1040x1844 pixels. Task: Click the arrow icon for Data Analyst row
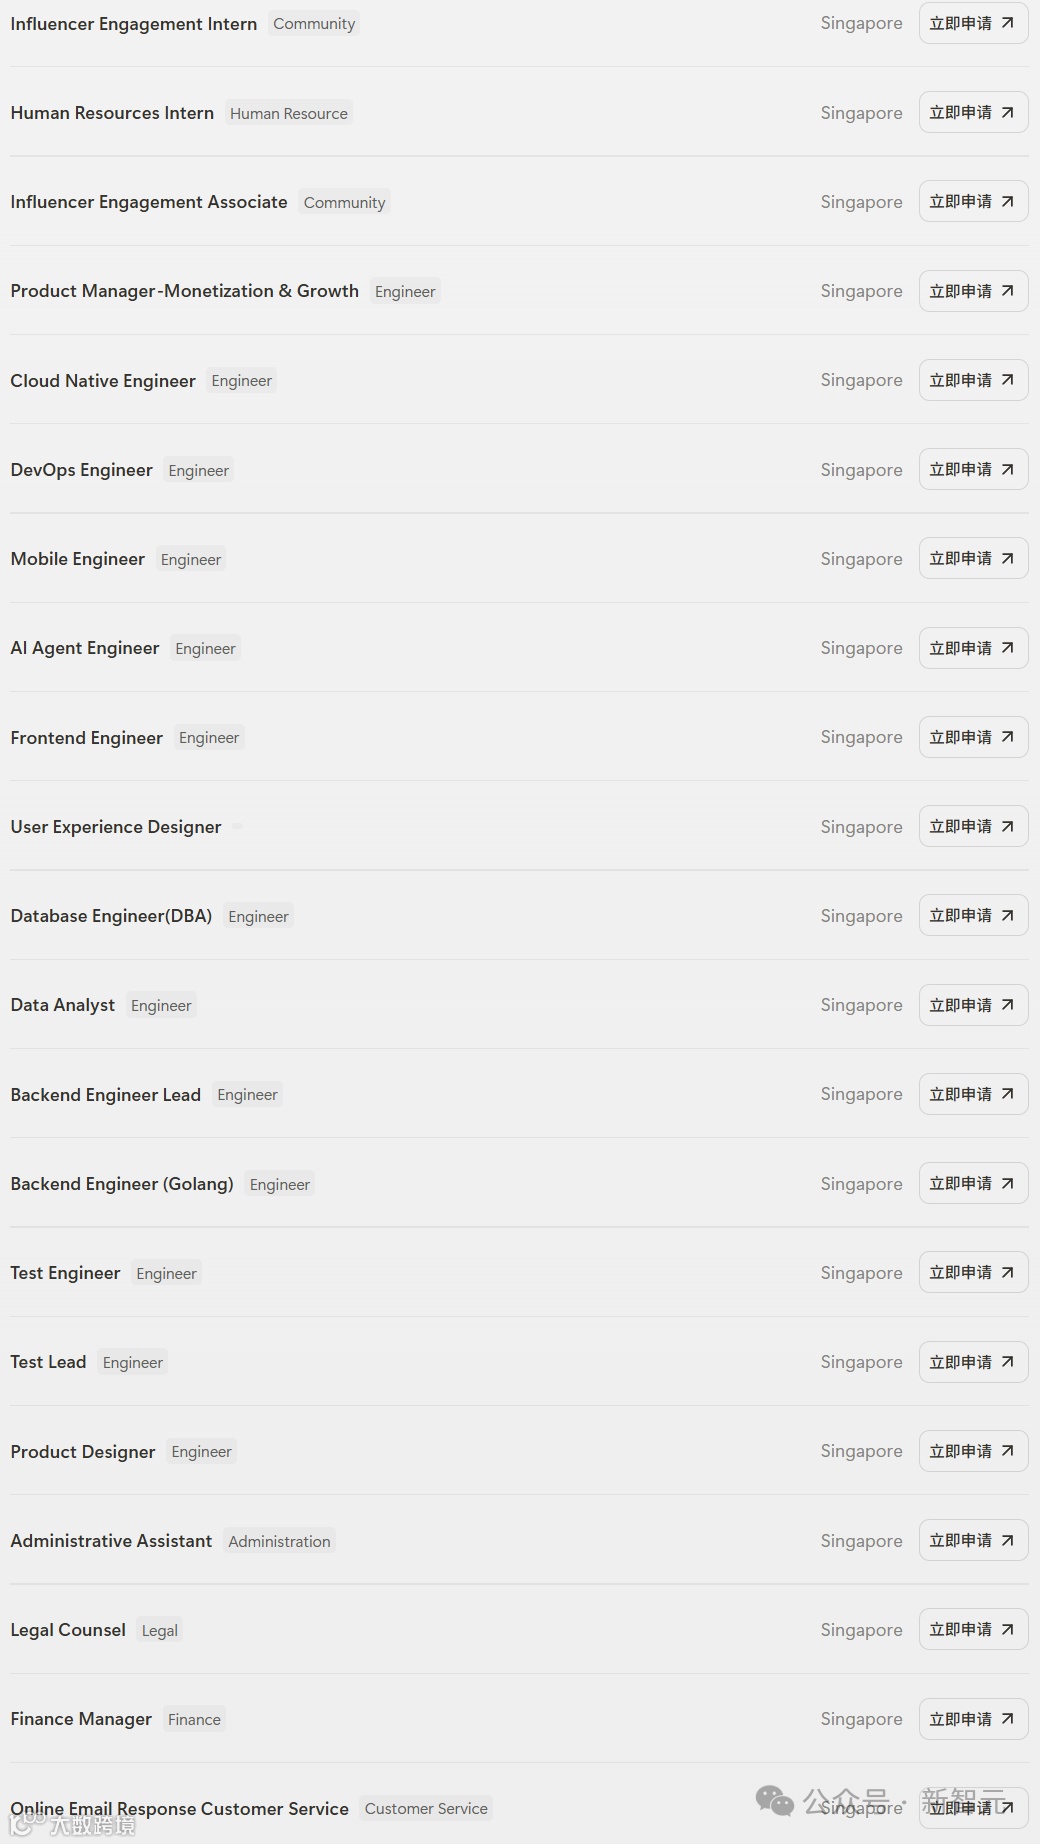[1007, 1005]
